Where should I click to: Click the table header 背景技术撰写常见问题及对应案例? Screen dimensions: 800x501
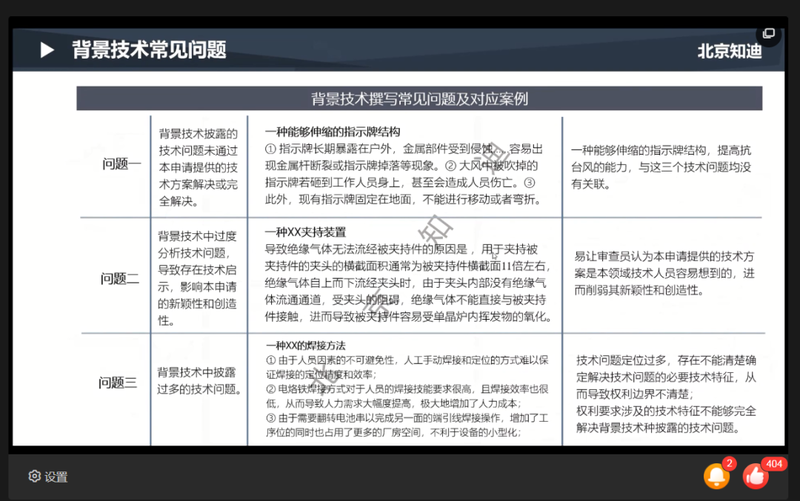coord(419,99)
